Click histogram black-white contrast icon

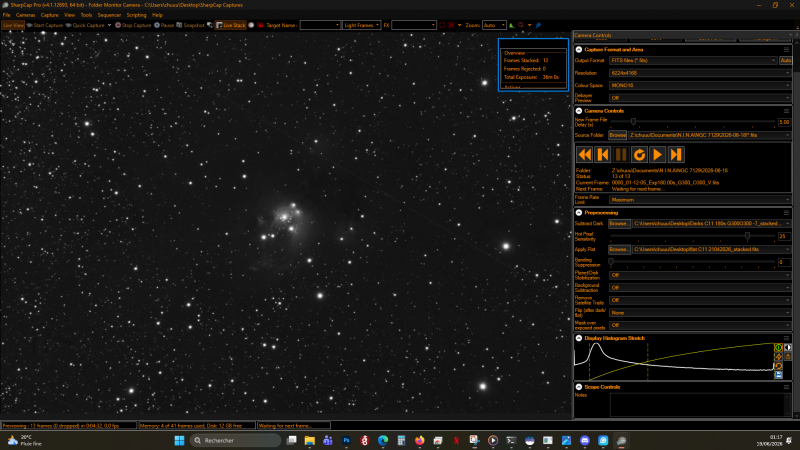pyautogui.click(x=788, y=347)
